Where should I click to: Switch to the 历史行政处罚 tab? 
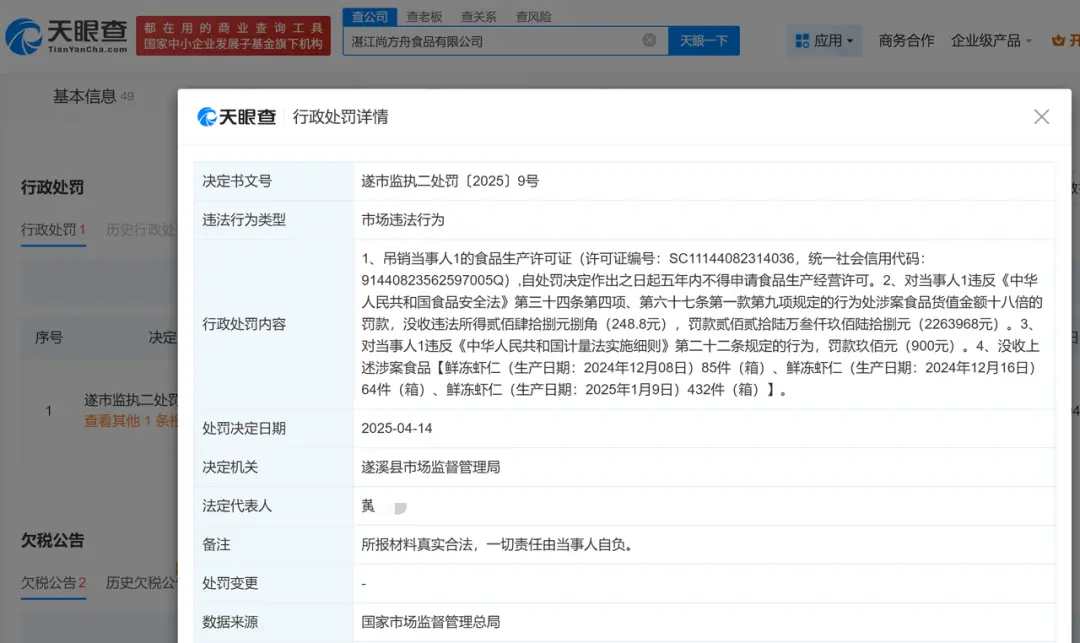143,229
